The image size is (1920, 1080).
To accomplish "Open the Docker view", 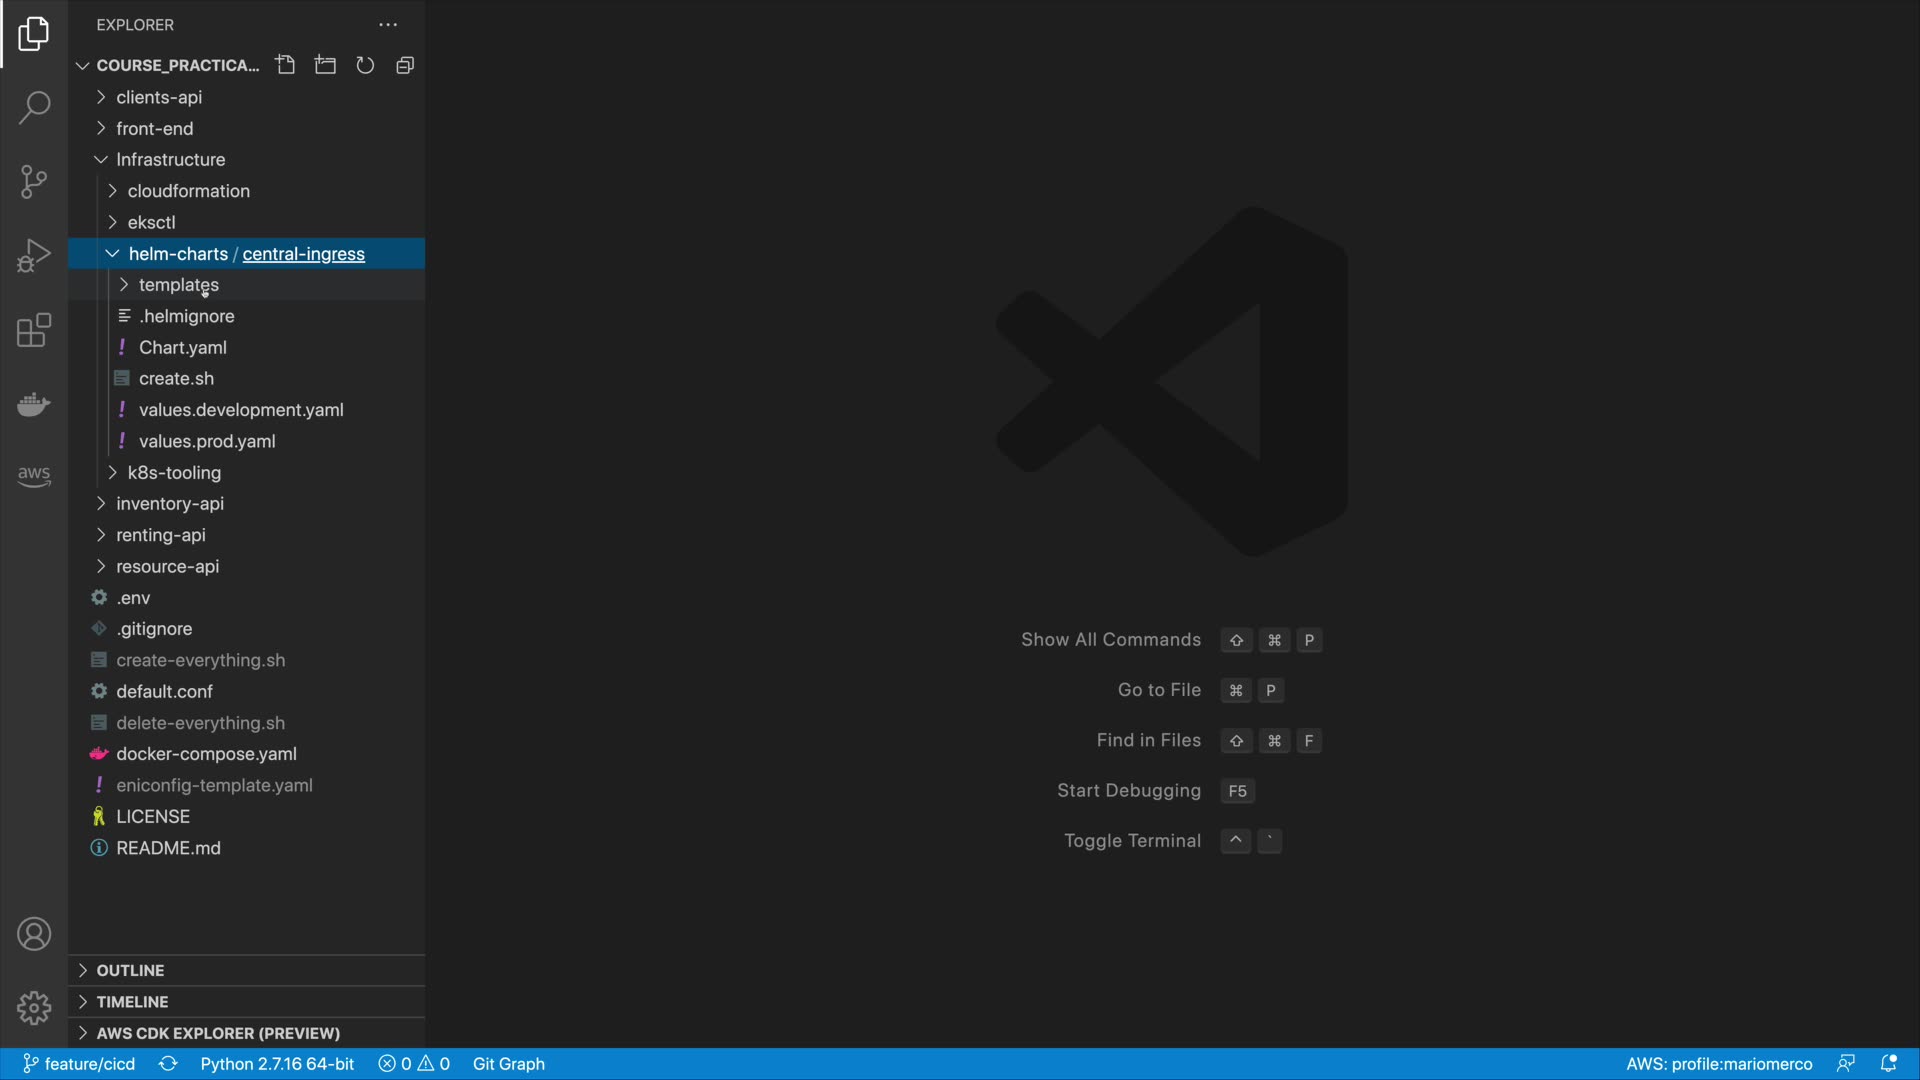I will click(x=34, y=404).
